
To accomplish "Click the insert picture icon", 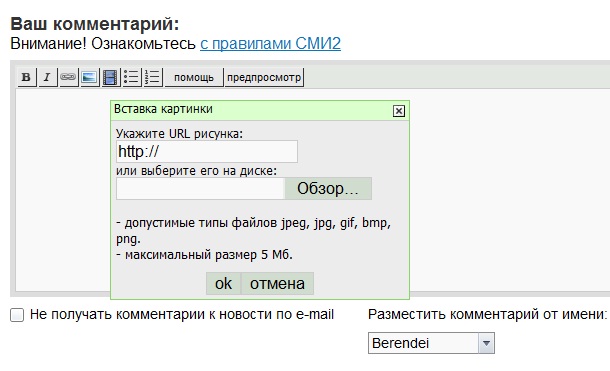I will coord(89,77).
